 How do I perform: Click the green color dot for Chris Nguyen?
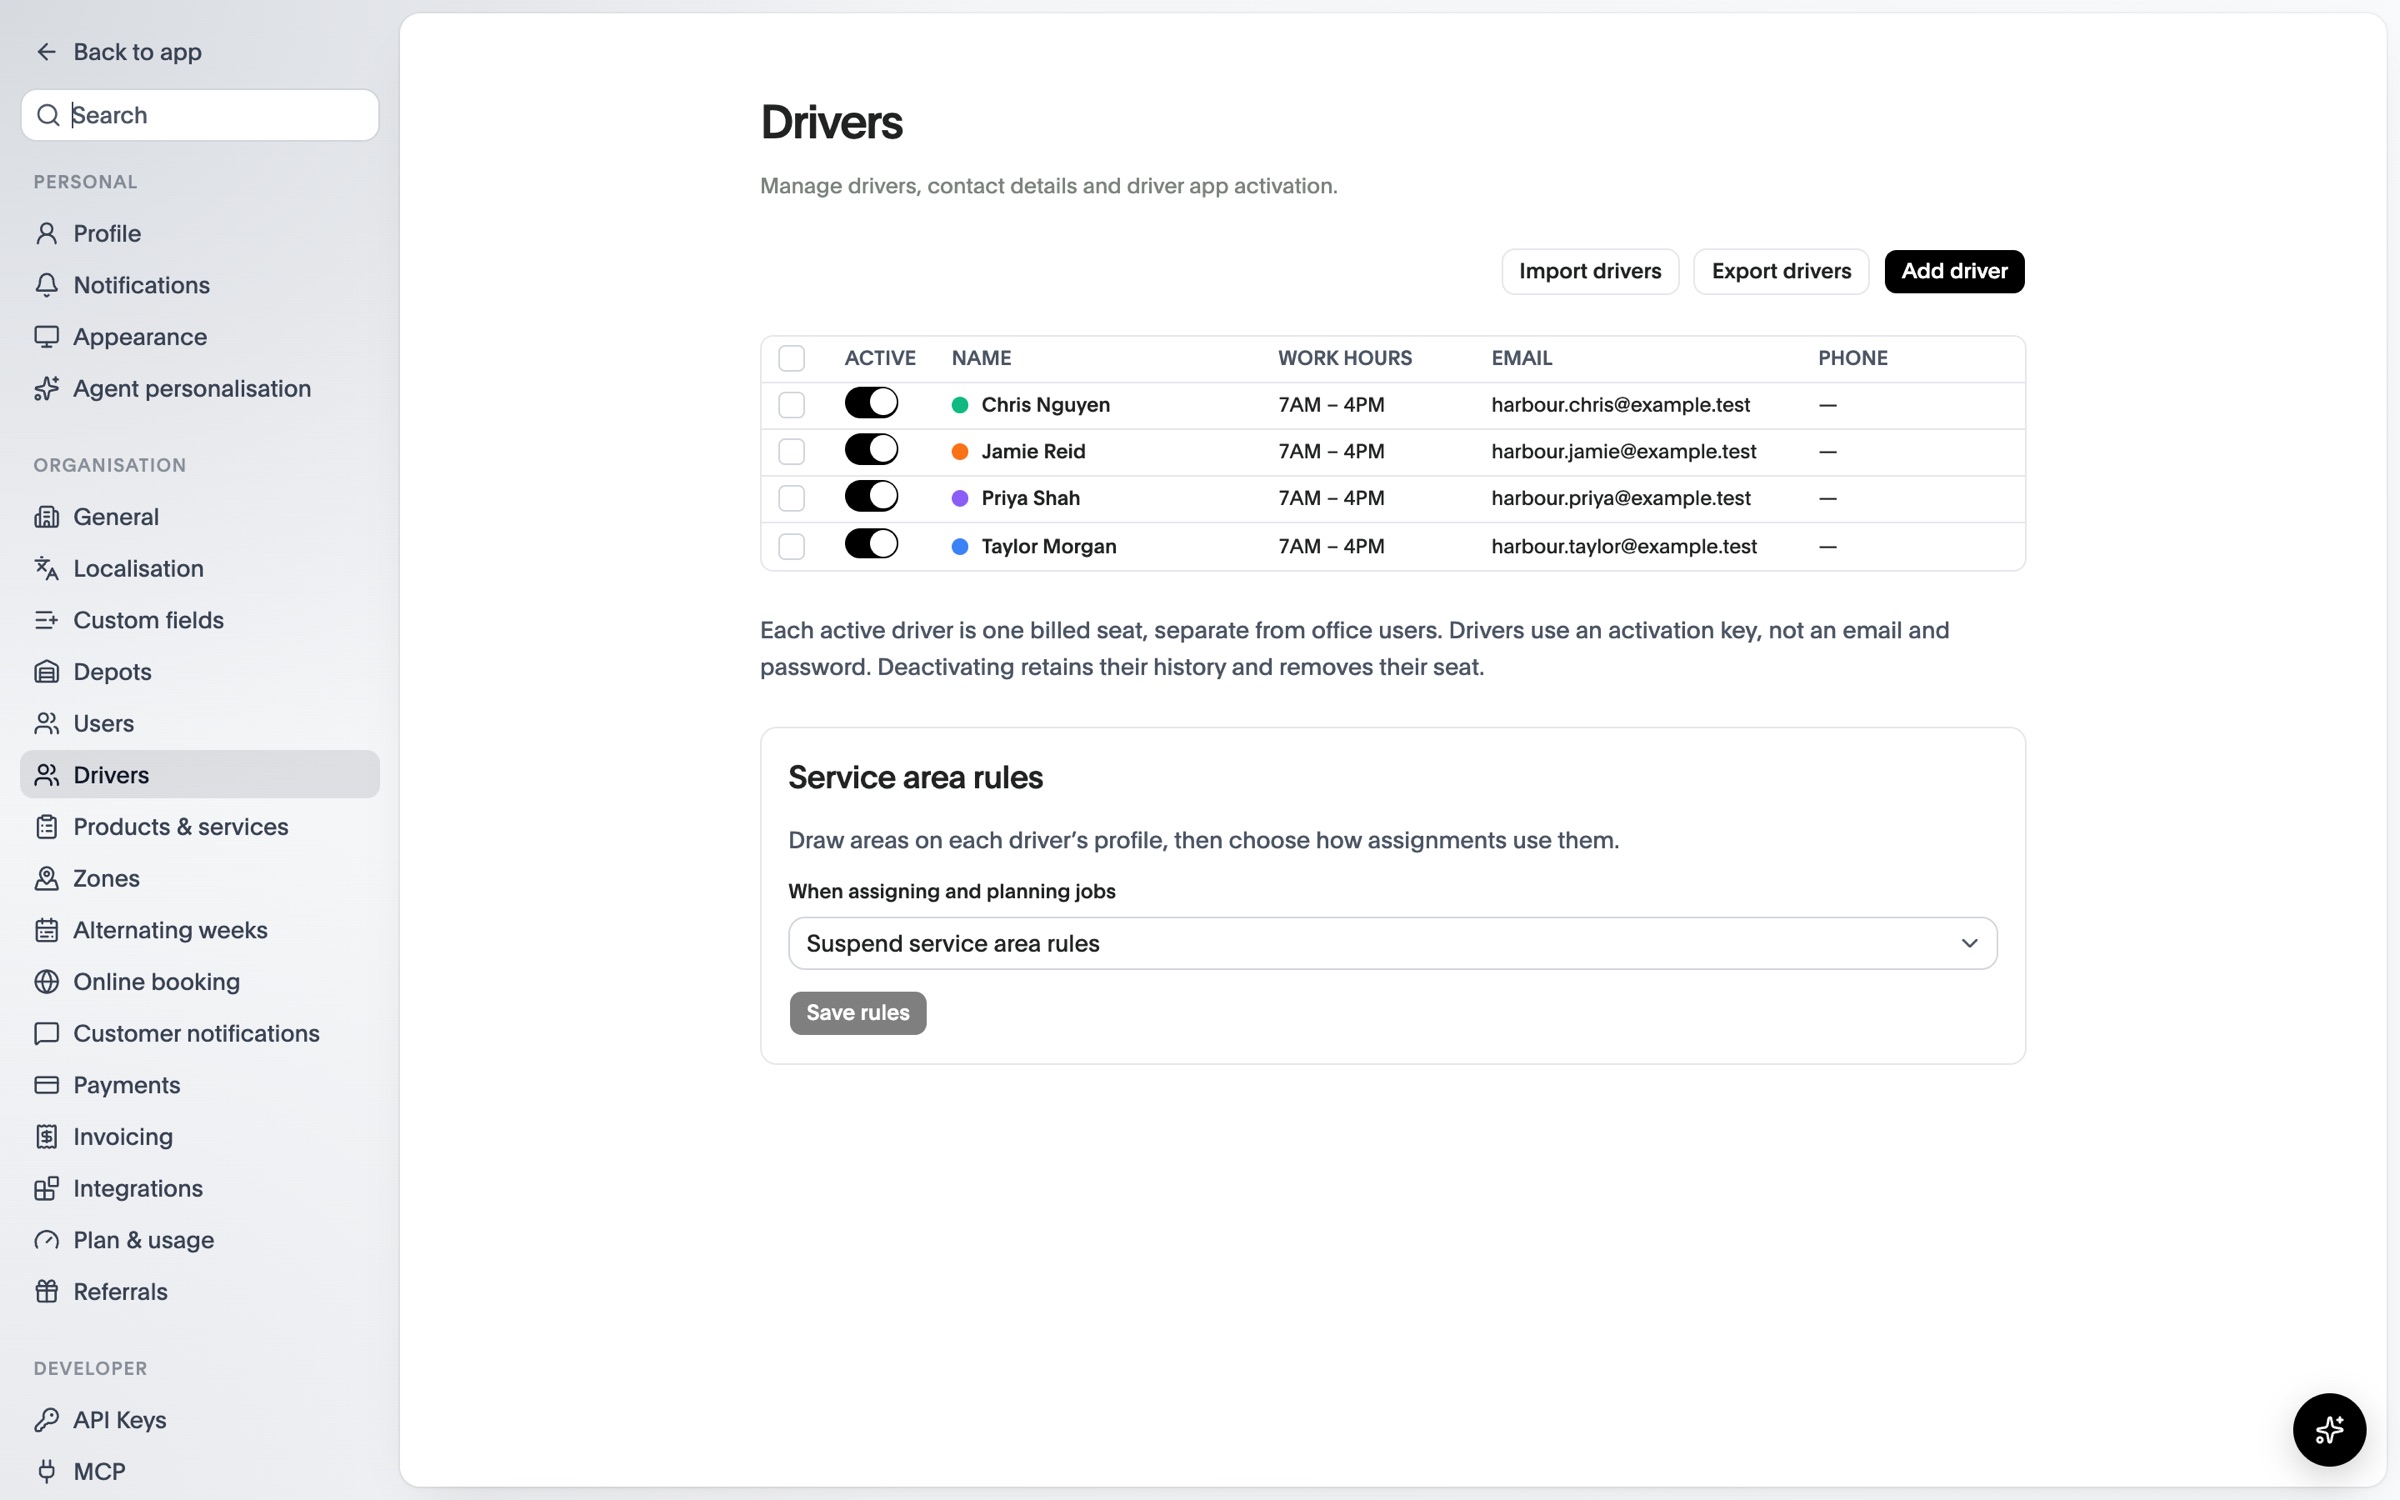[x=960, y=405]
